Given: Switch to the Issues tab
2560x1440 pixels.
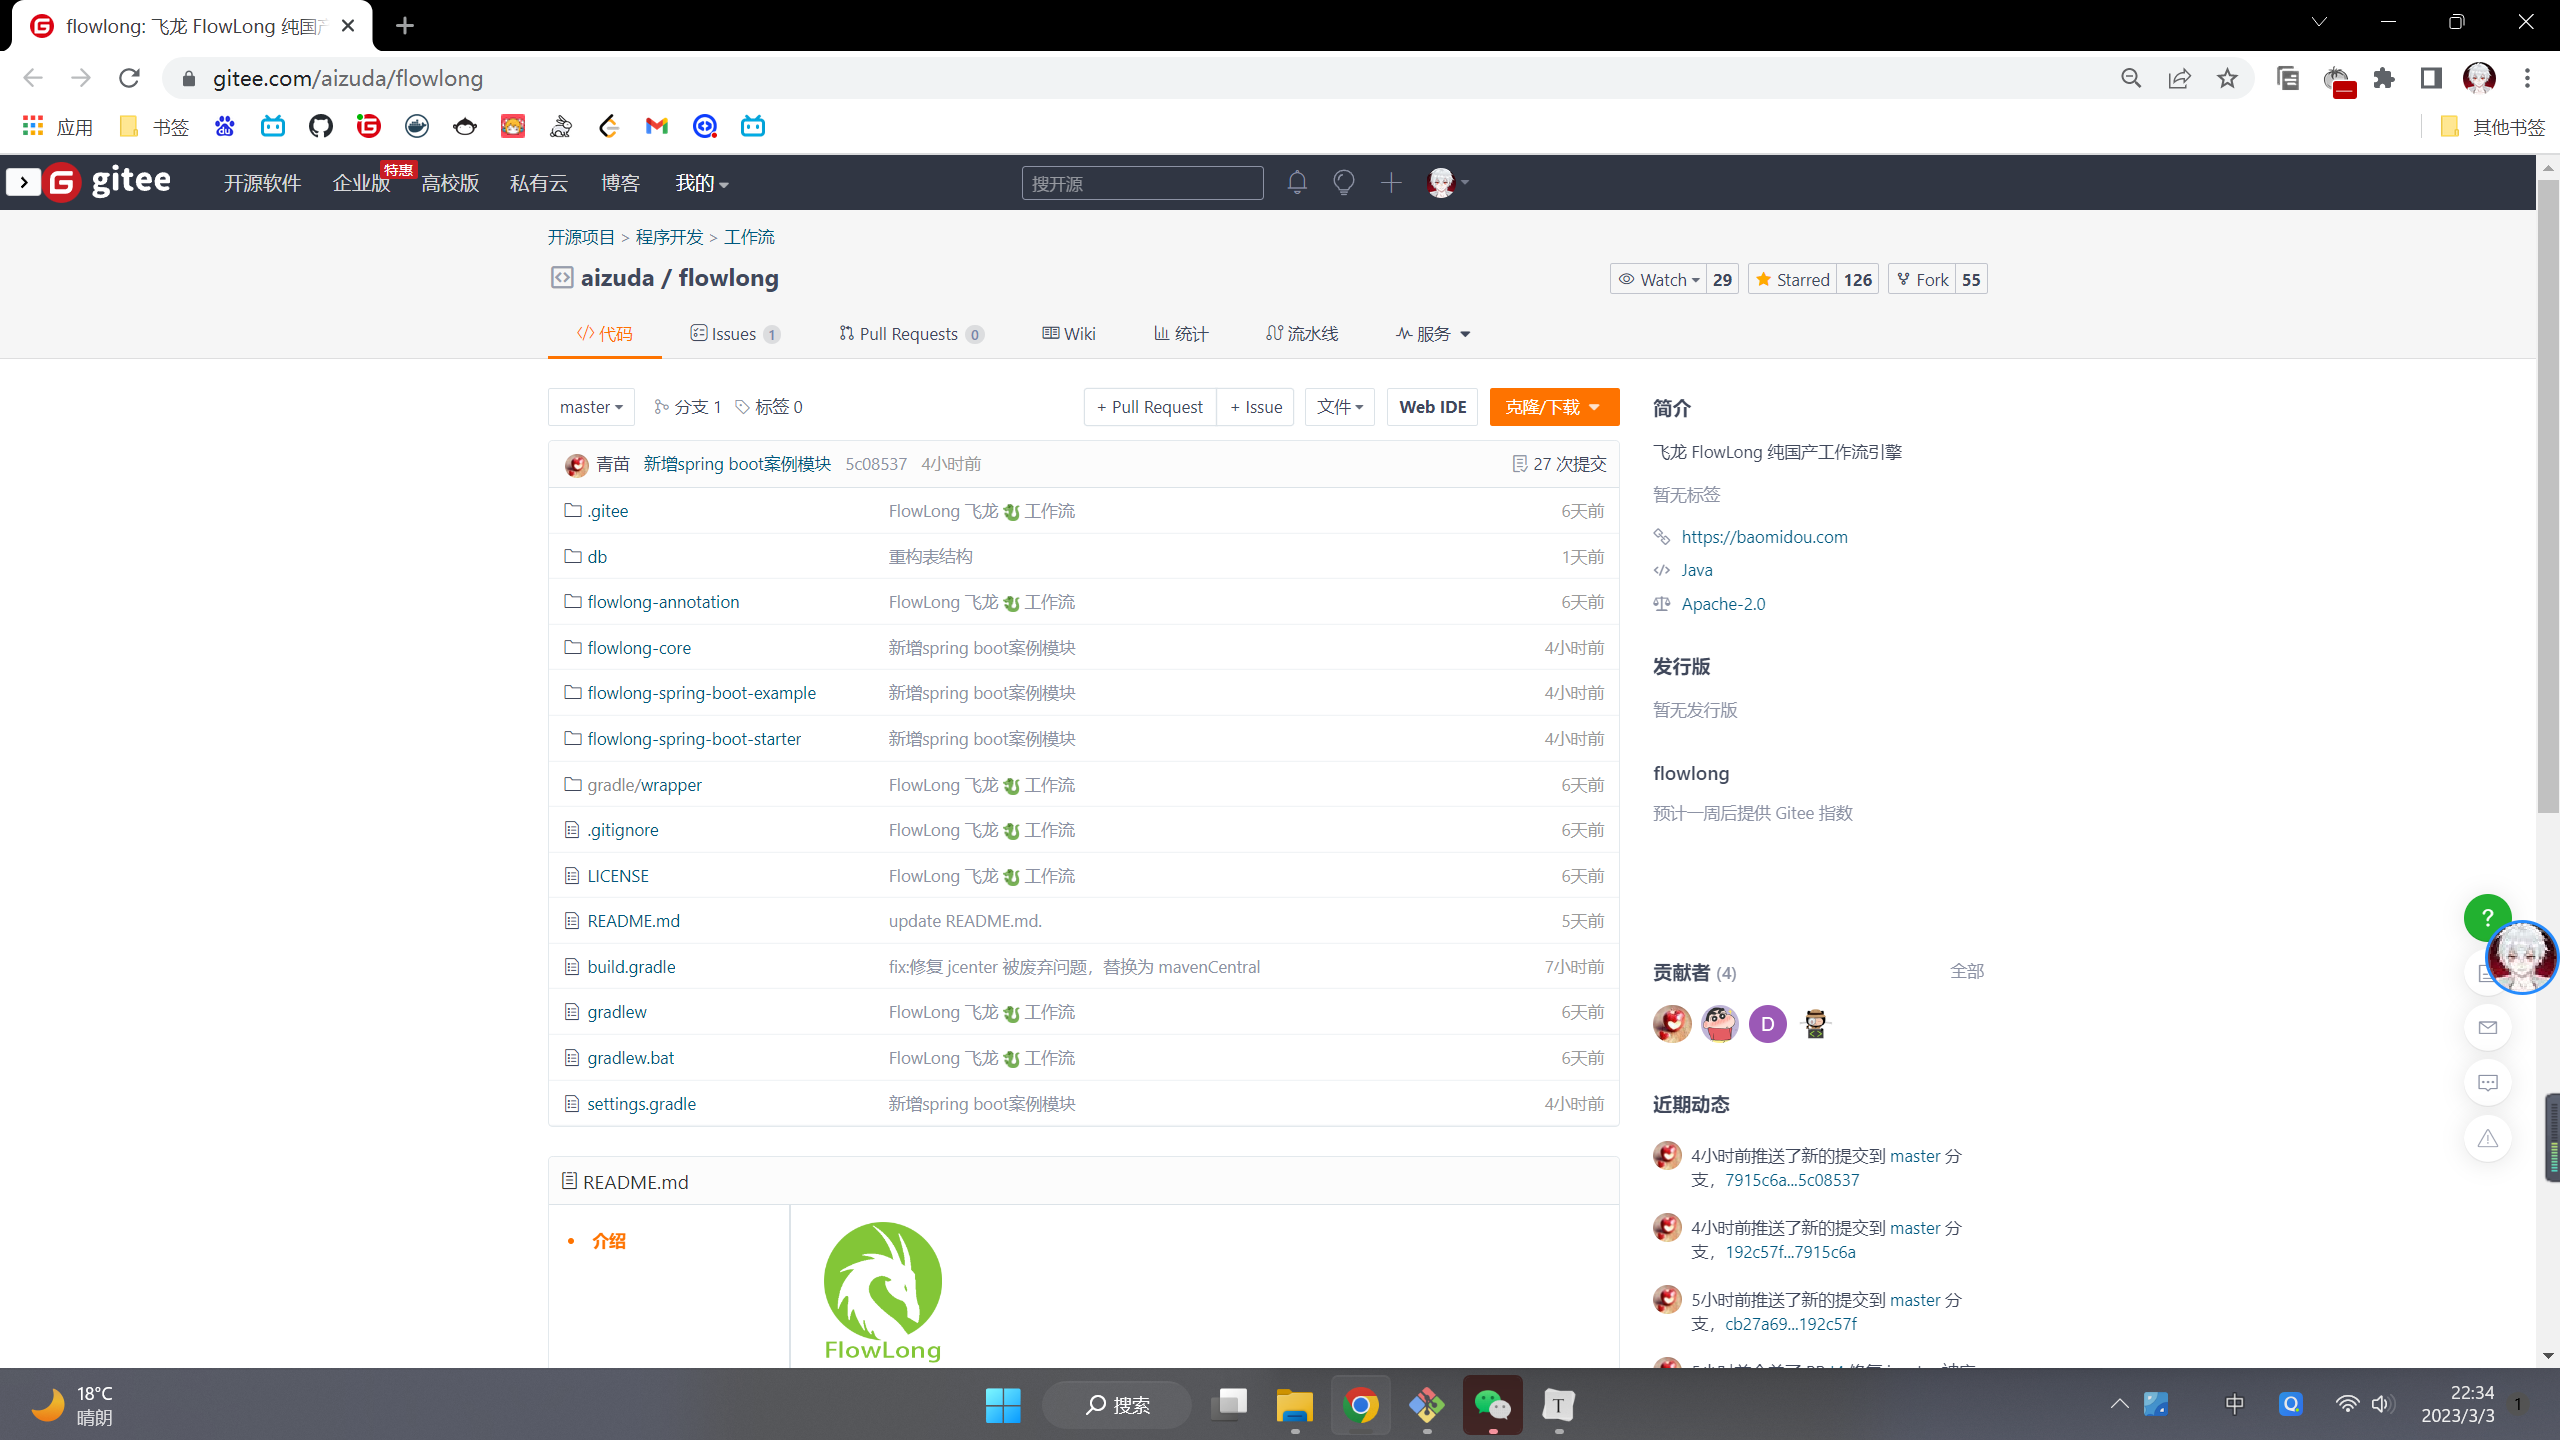Looking at the screenshot, I should 735,333.
